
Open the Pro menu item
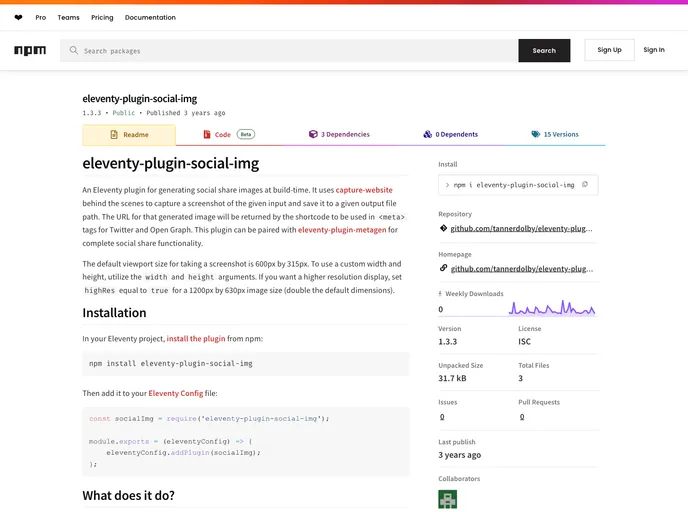41,18
